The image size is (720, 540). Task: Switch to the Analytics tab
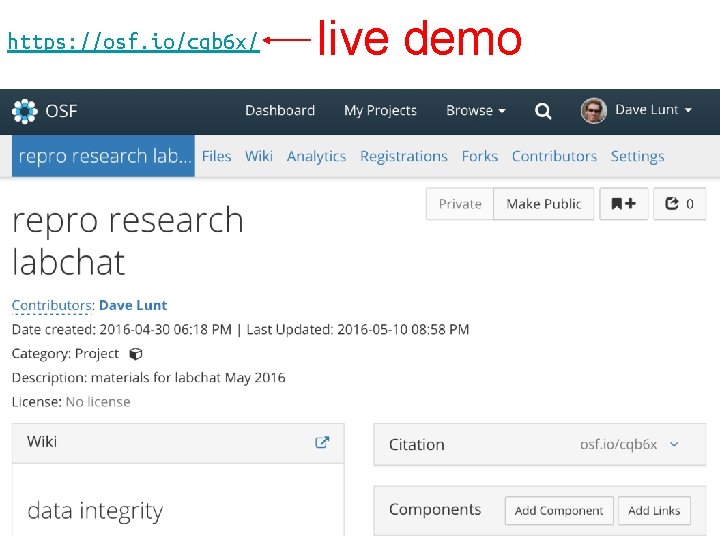click(316, 157)
